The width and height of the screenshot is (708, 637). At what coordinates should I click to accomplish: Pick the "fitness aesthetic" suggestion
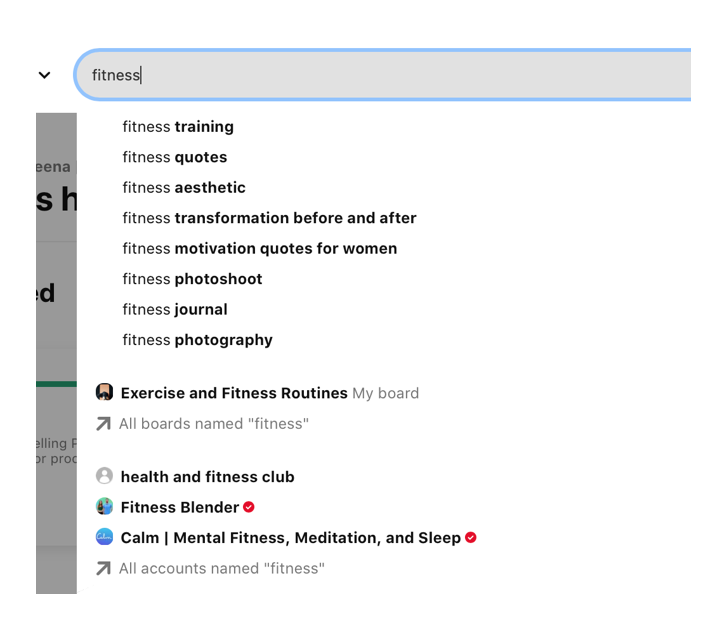pos(184,188)
